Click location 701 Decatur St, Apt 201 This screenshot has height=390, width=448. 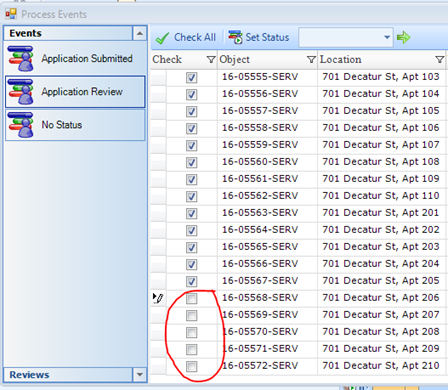[381, 213]
